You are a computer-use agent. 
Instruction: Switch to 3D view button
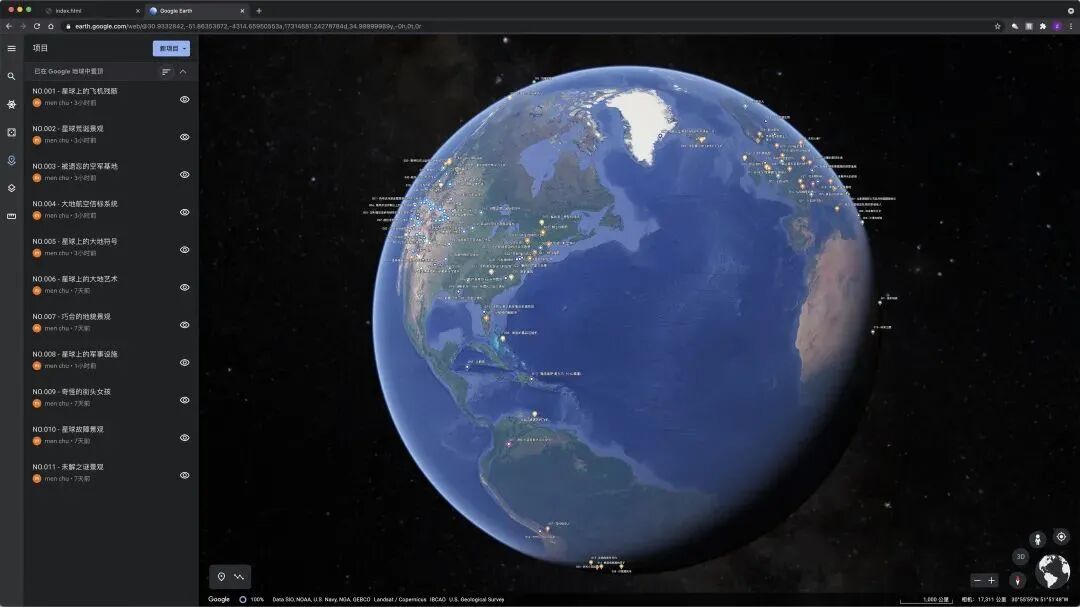1021,557
